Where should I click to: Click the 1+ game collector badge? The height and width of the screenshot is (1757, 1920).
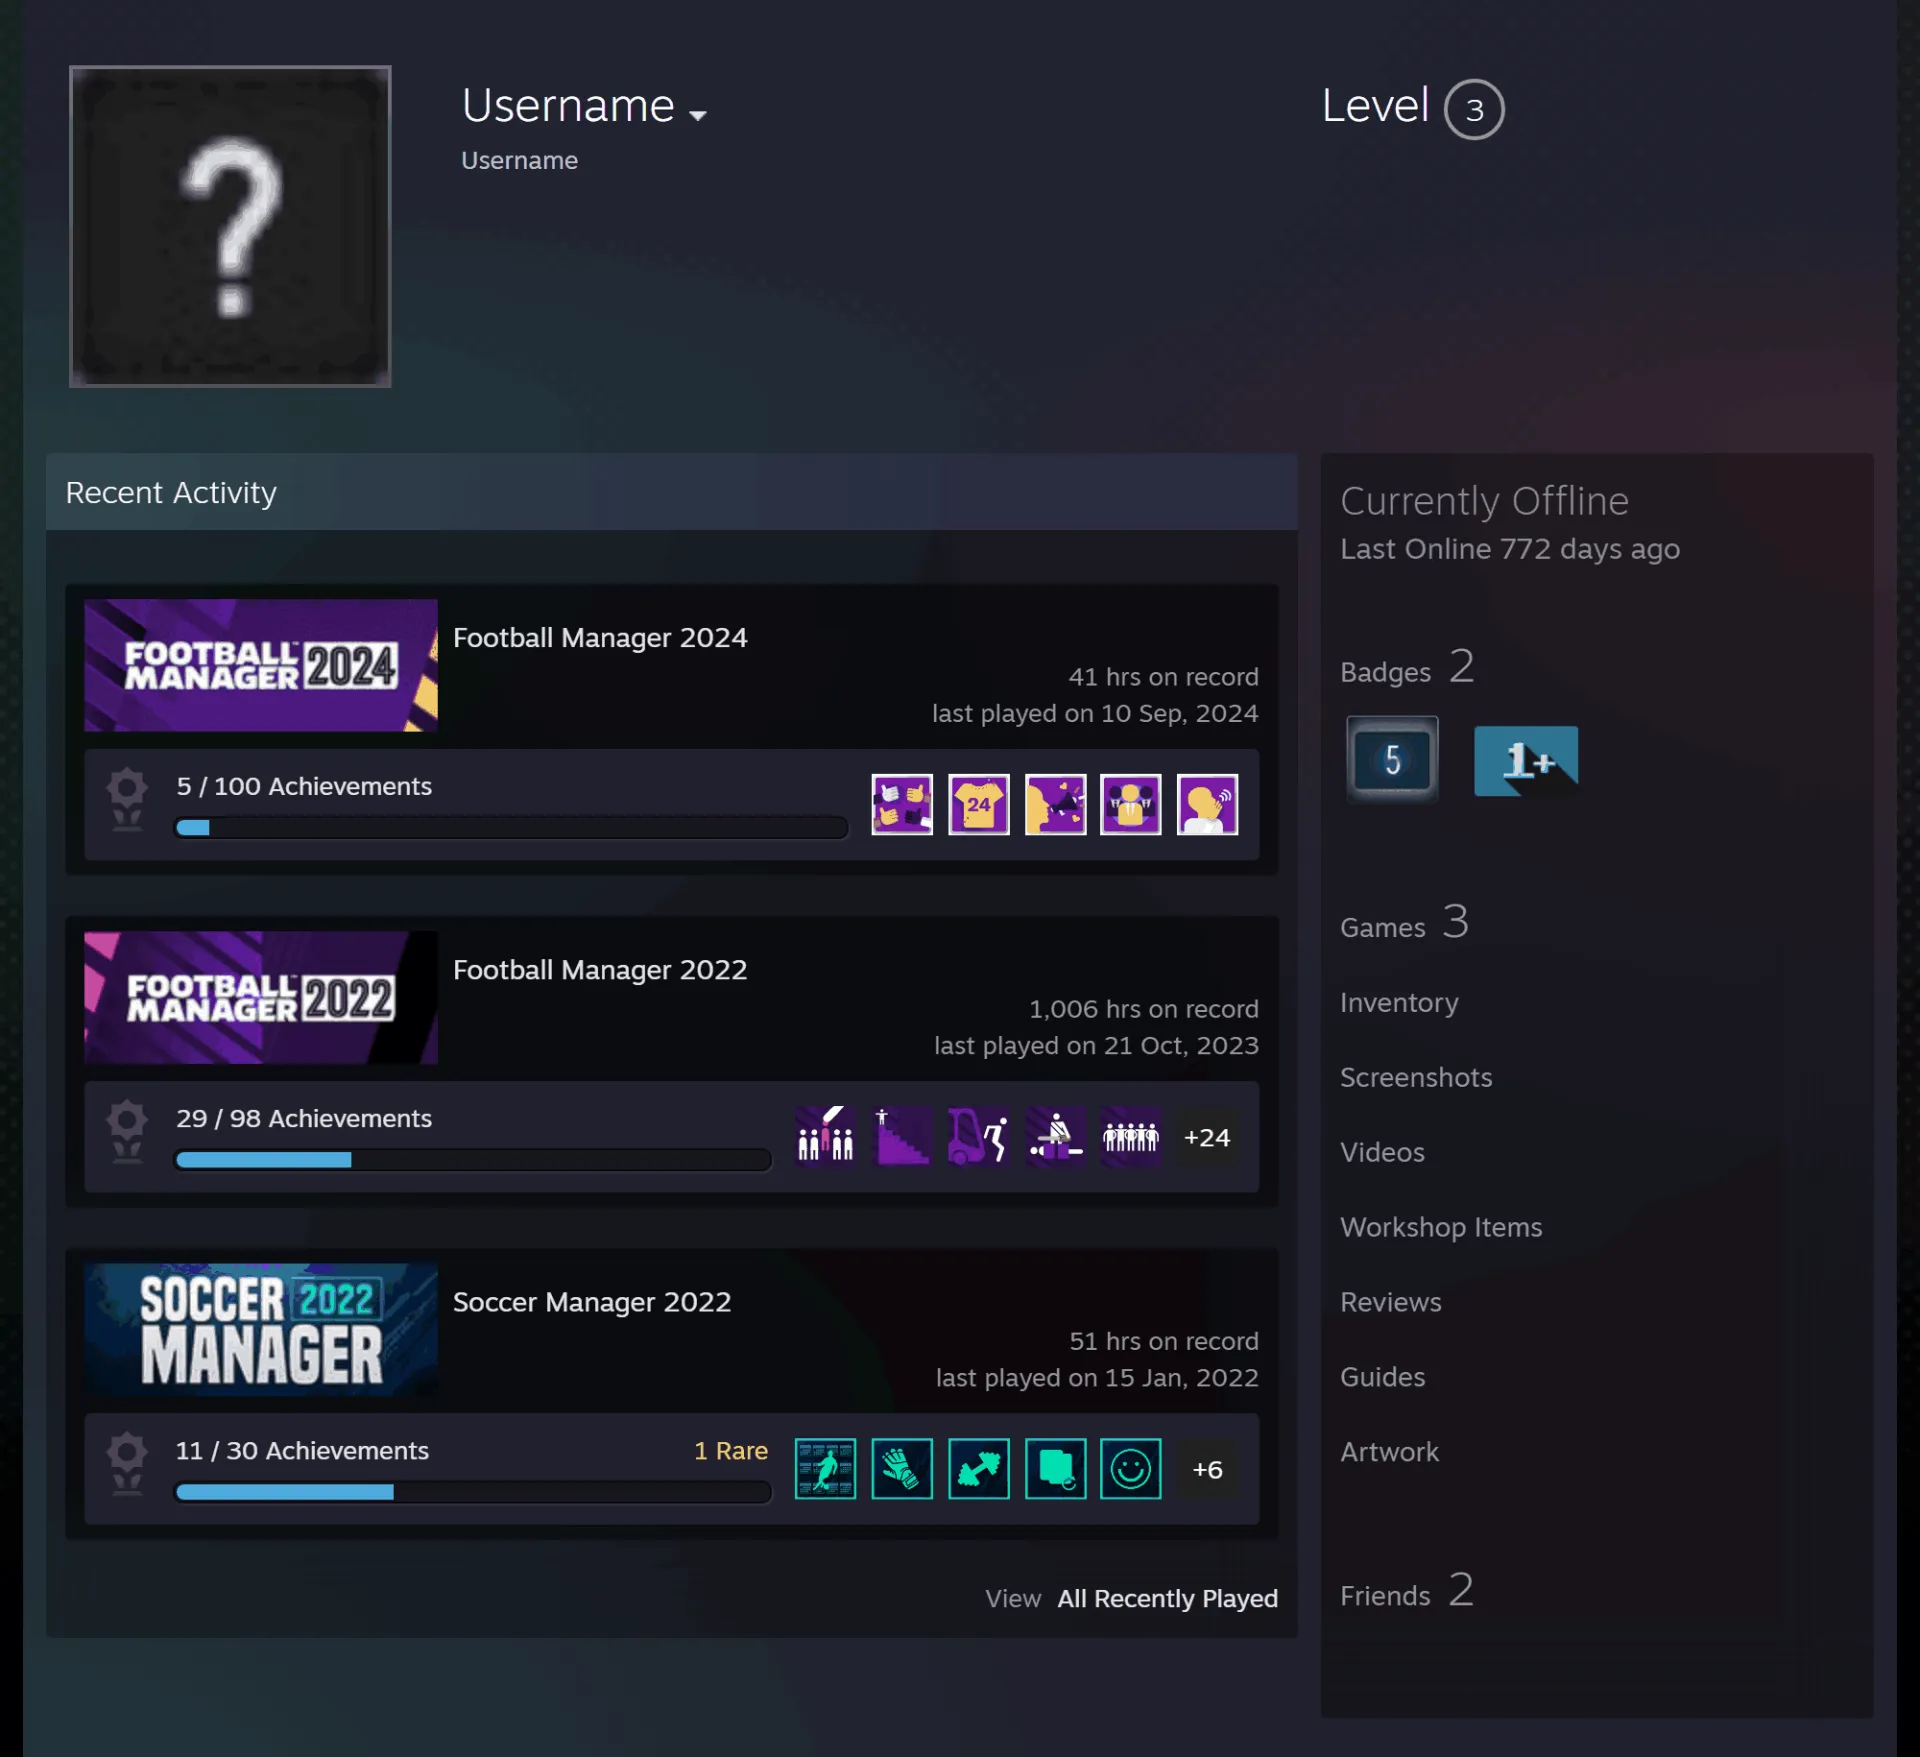click(1526, 760)
